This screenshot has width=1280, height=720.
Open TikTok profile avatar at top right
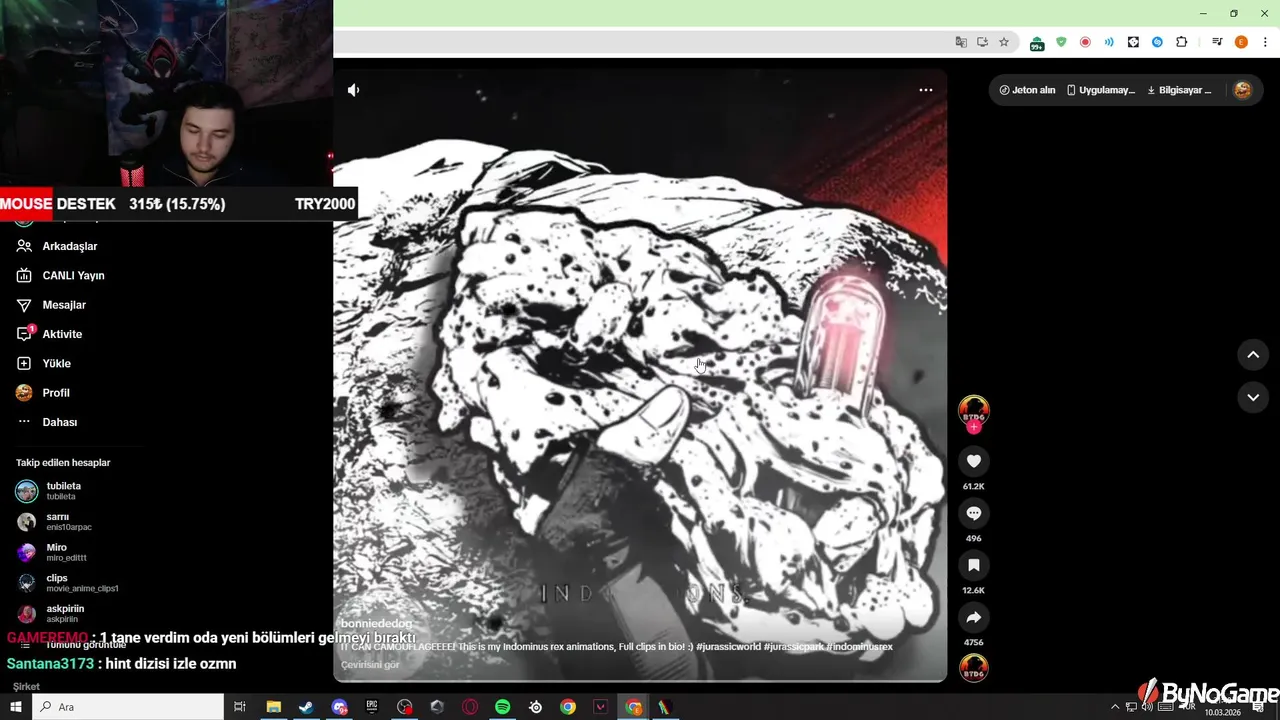click(1242, 90)
